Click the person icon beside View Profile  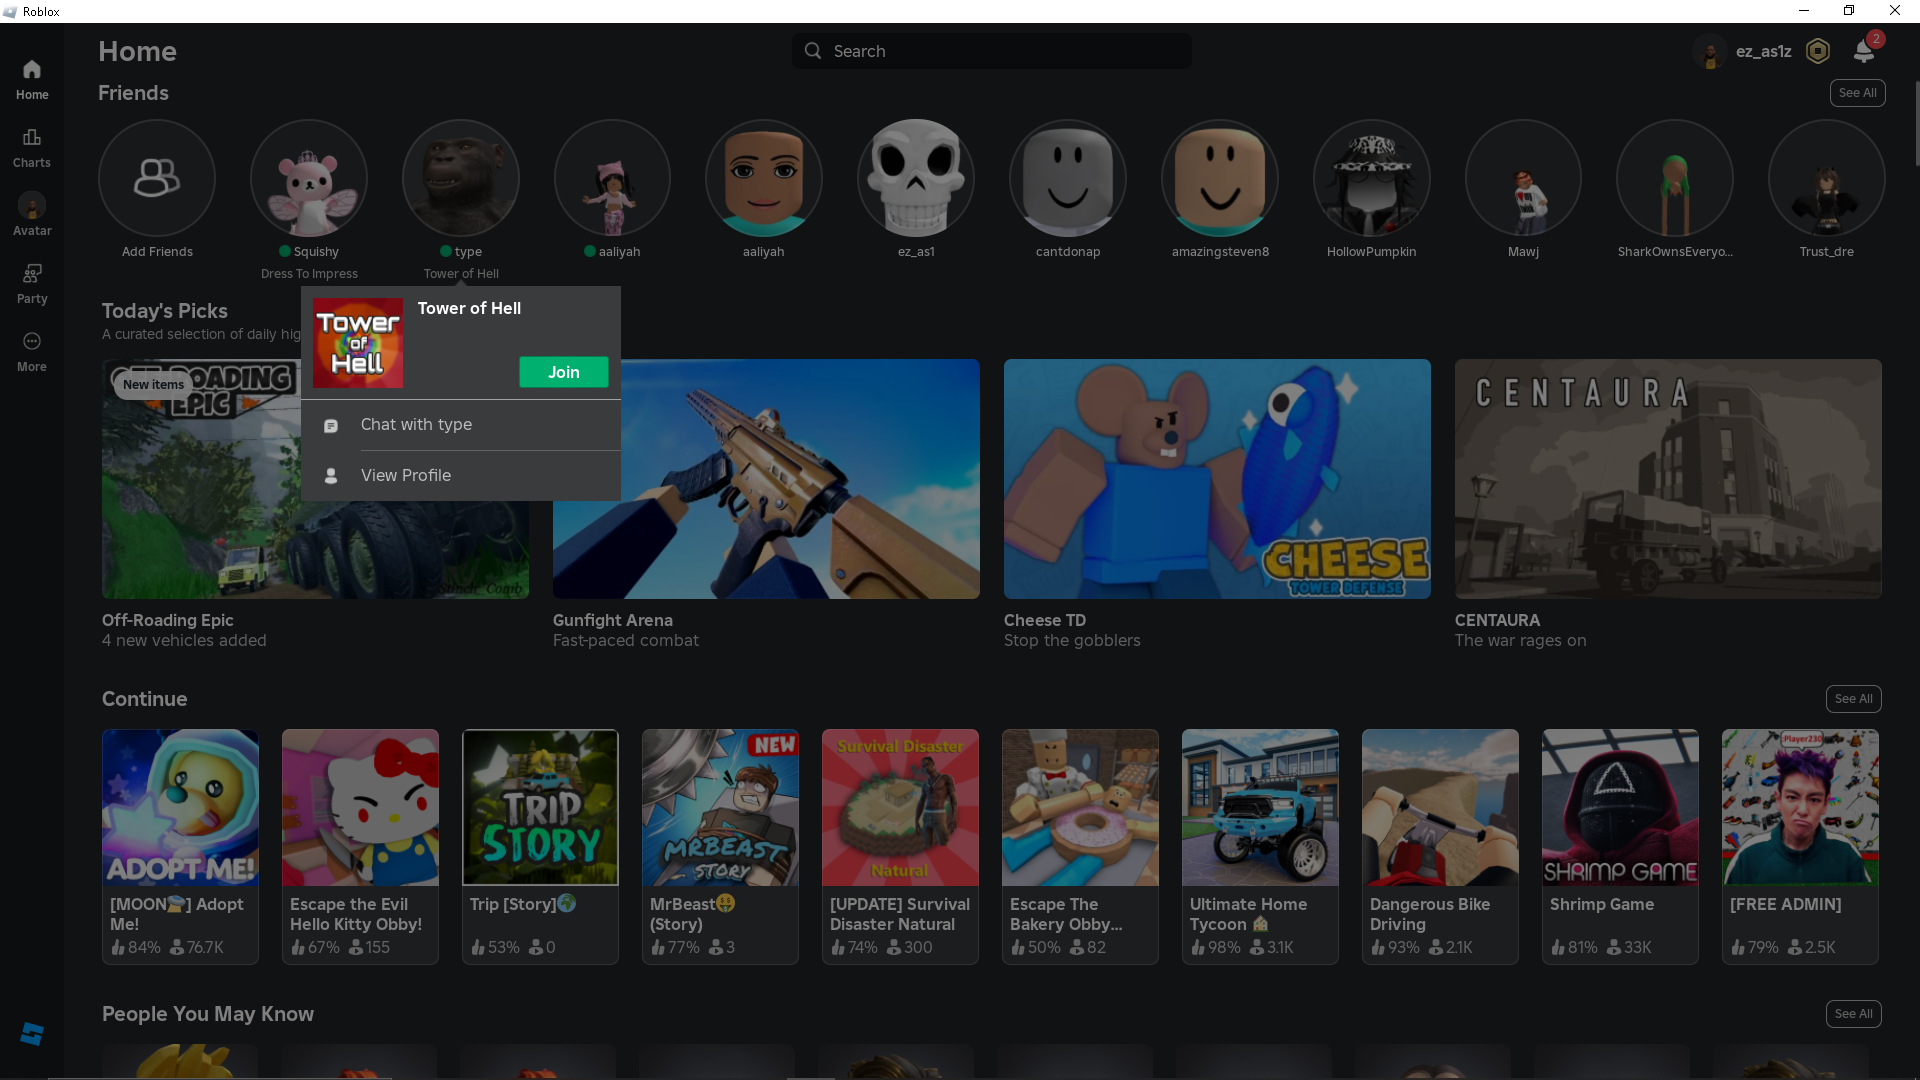[x=331, y=476]
